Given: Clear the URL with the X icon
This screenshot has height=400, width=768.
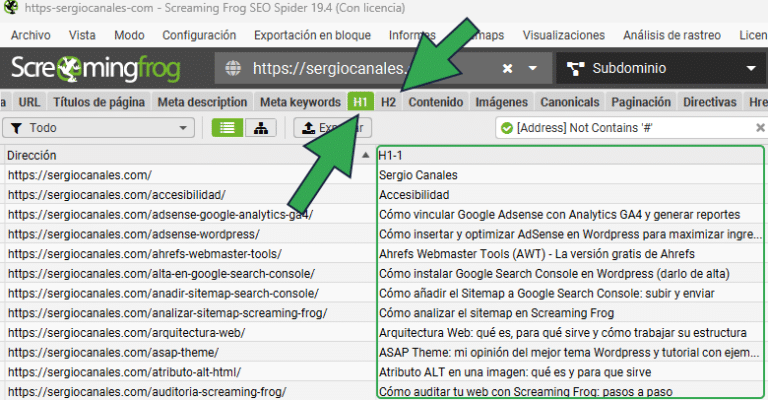Looking at the screenshot, I should (508, 69).
